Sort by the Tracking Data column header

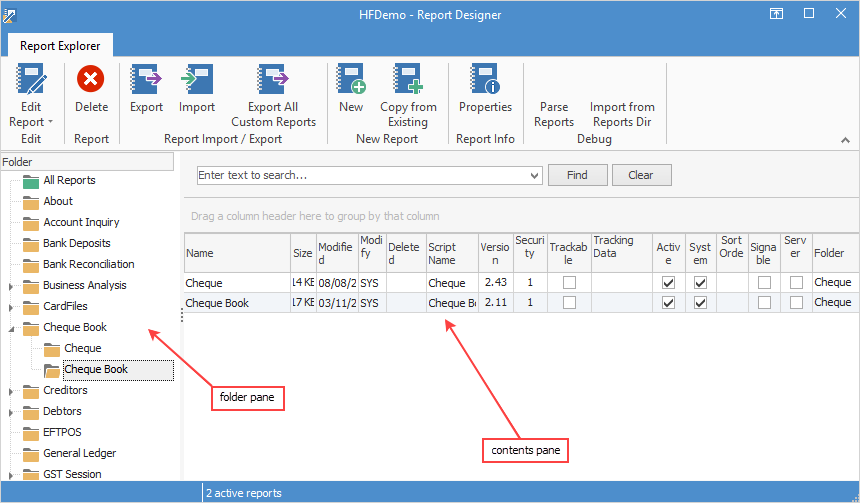click(x=622, y=253)
